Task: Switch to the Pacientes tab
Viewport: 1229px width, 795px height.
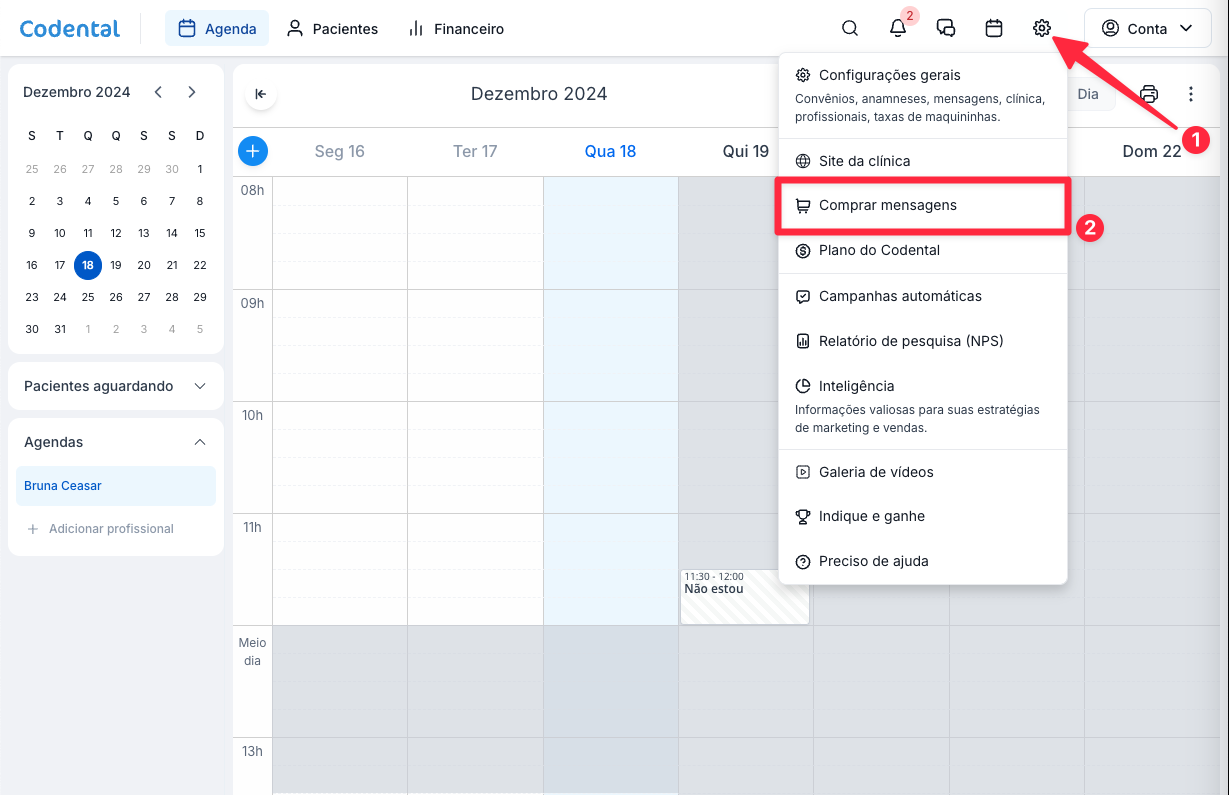Action: 332,29
